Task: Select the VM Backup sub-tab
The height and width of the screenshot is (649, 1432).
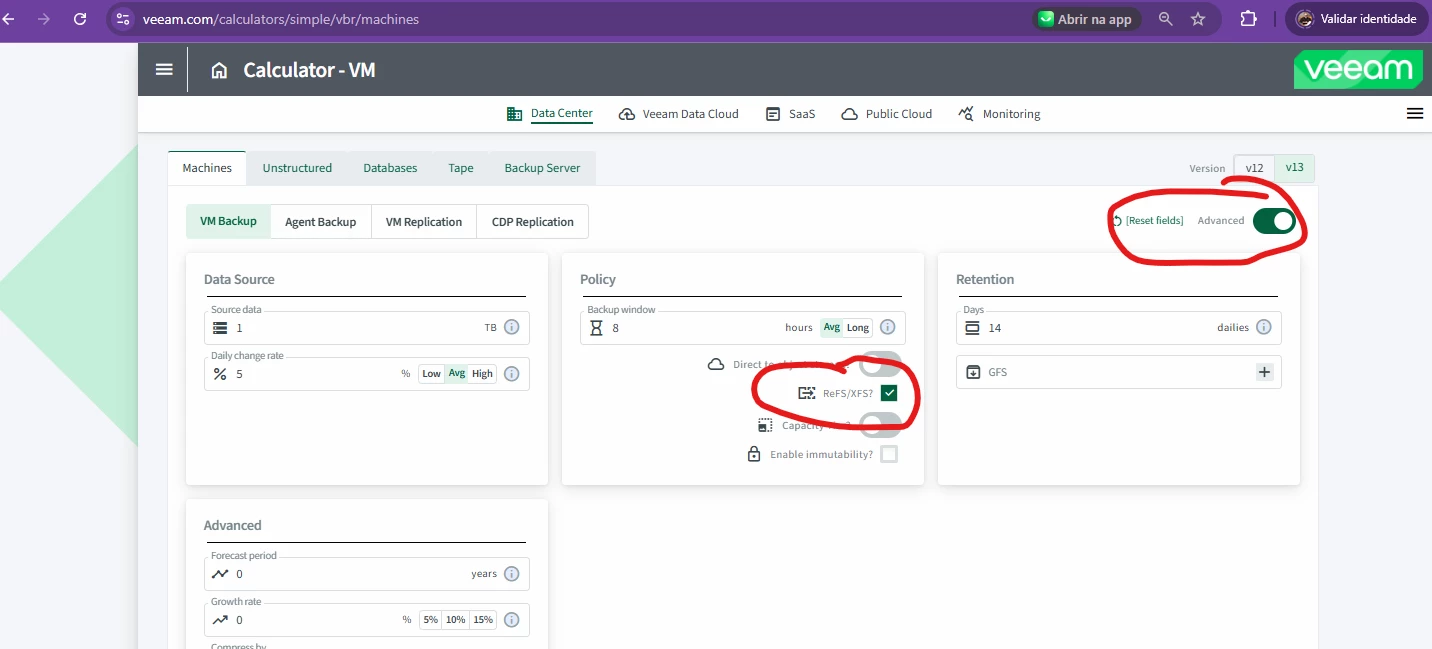Action: point(228,222)
